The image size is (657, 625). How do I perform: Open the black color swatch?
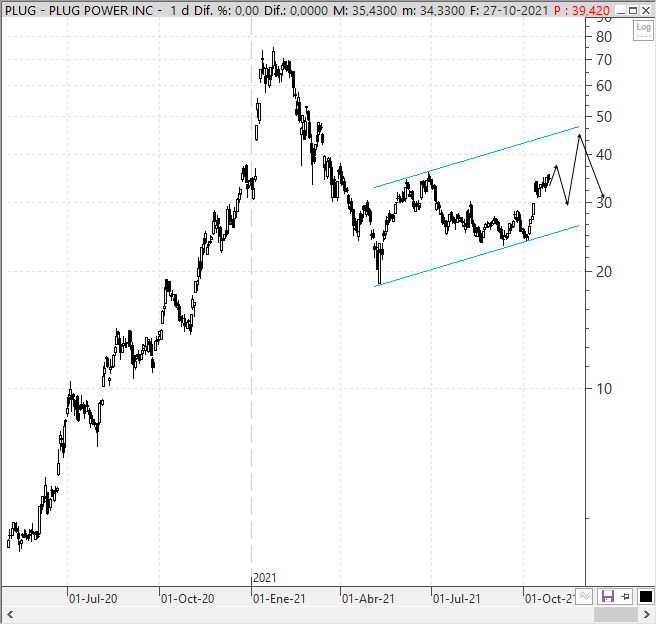point(646,596)
